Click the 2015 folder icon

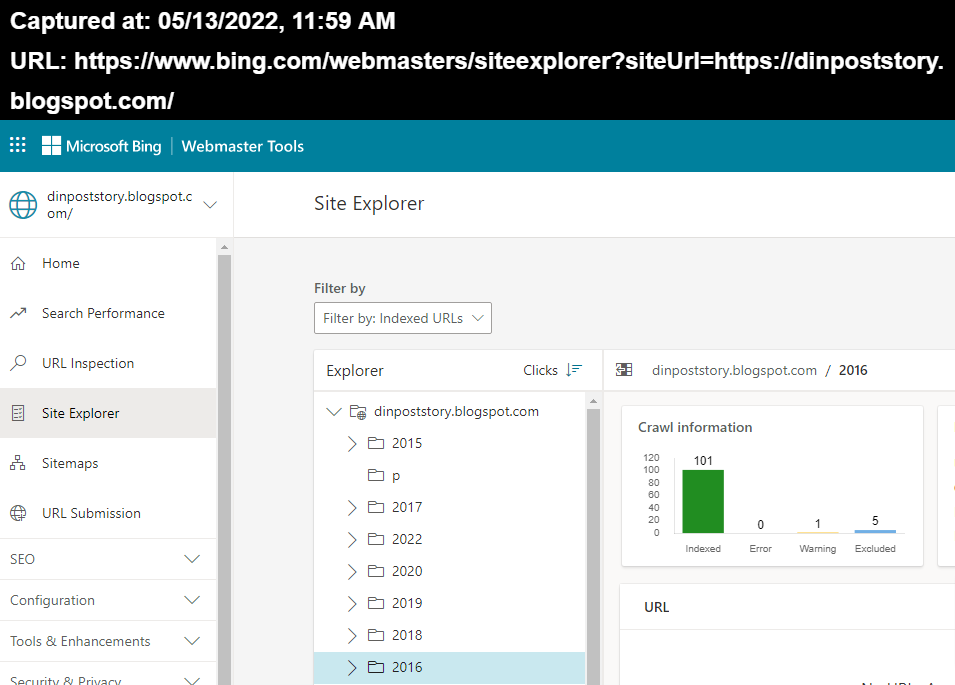pos(376,443)
